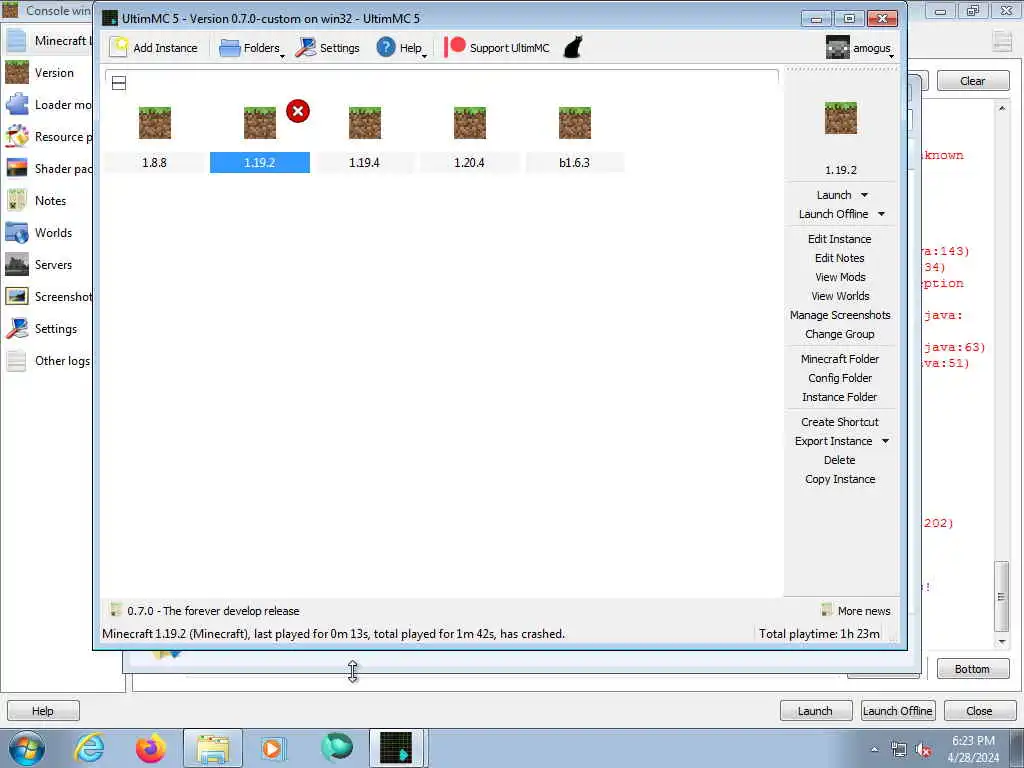
Task: Click side panel grass block instance icon
Action: [x=840, y=118]
